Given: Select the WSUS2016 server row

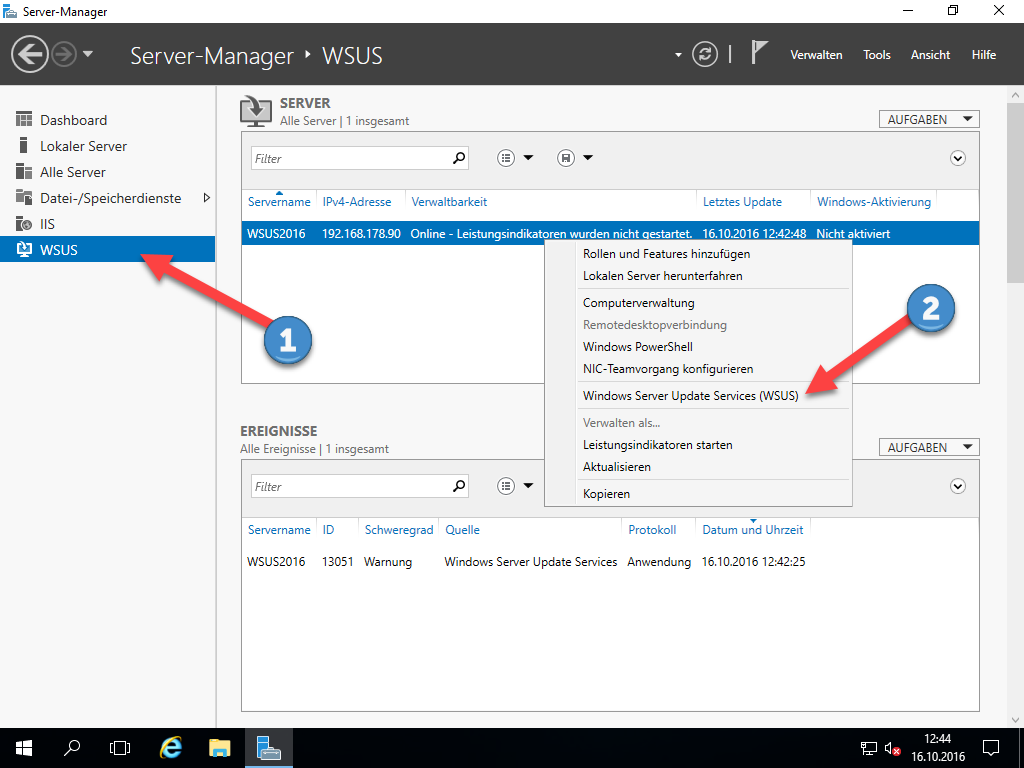Looking at the screenshot, I should [610, 234].
